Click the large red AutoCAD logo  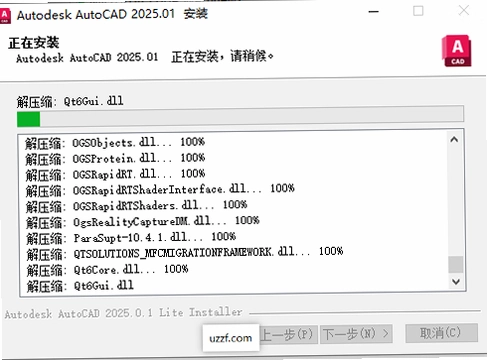(457, 51)
